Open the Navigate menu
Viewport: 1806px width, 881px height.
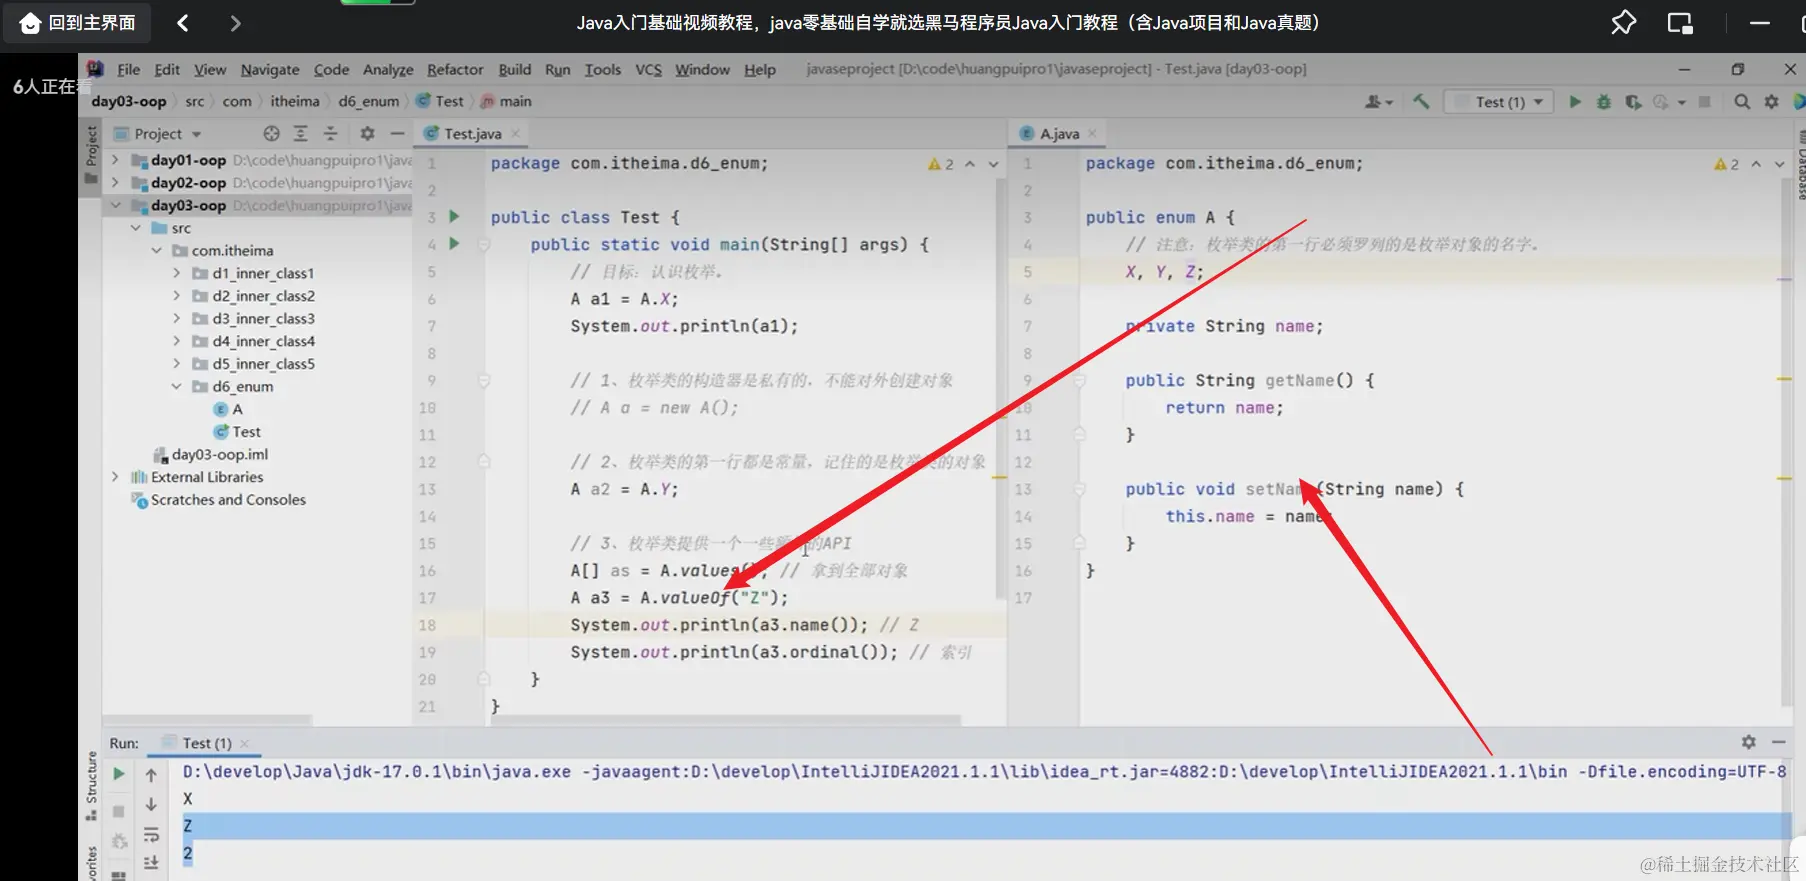point(270,70)
